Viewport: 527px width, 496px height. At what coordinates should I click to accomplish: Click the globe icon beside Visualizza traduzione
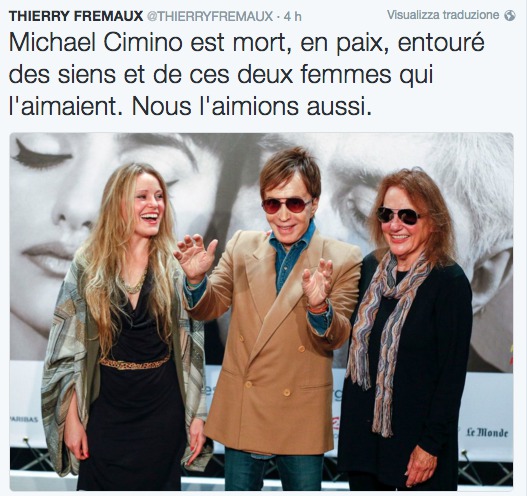point(510,15)
